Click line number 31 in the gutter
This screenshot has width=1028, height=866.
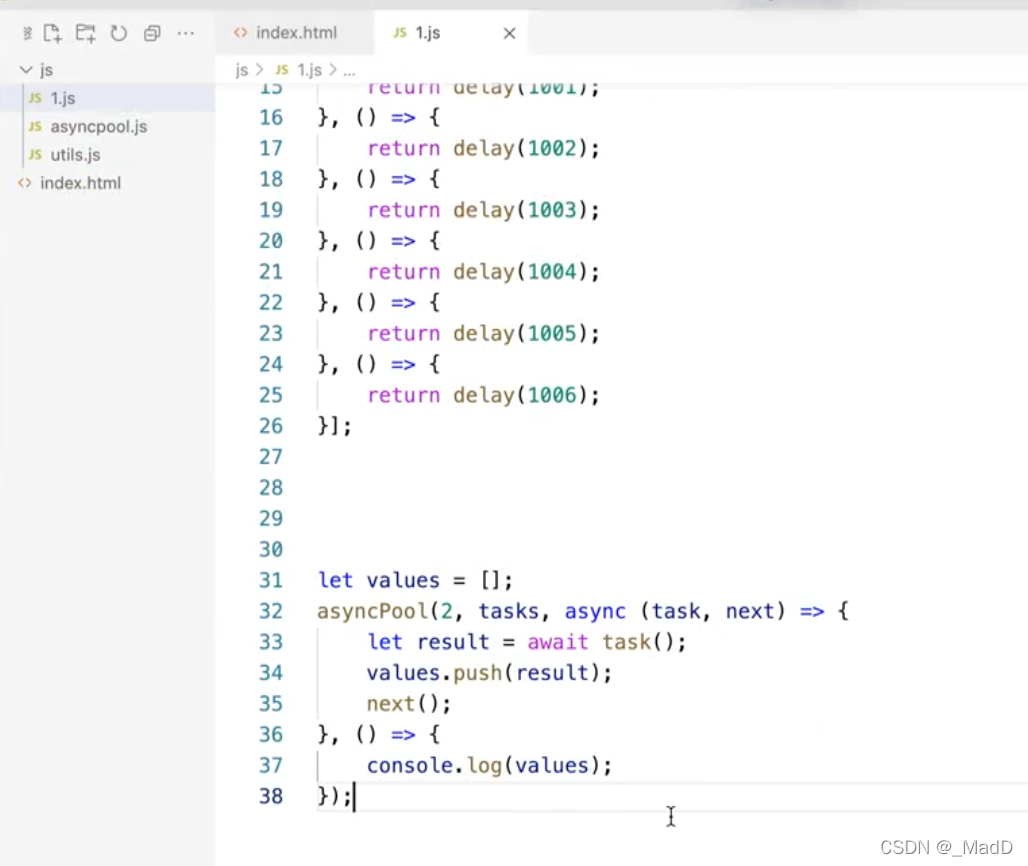click(271, 580)
